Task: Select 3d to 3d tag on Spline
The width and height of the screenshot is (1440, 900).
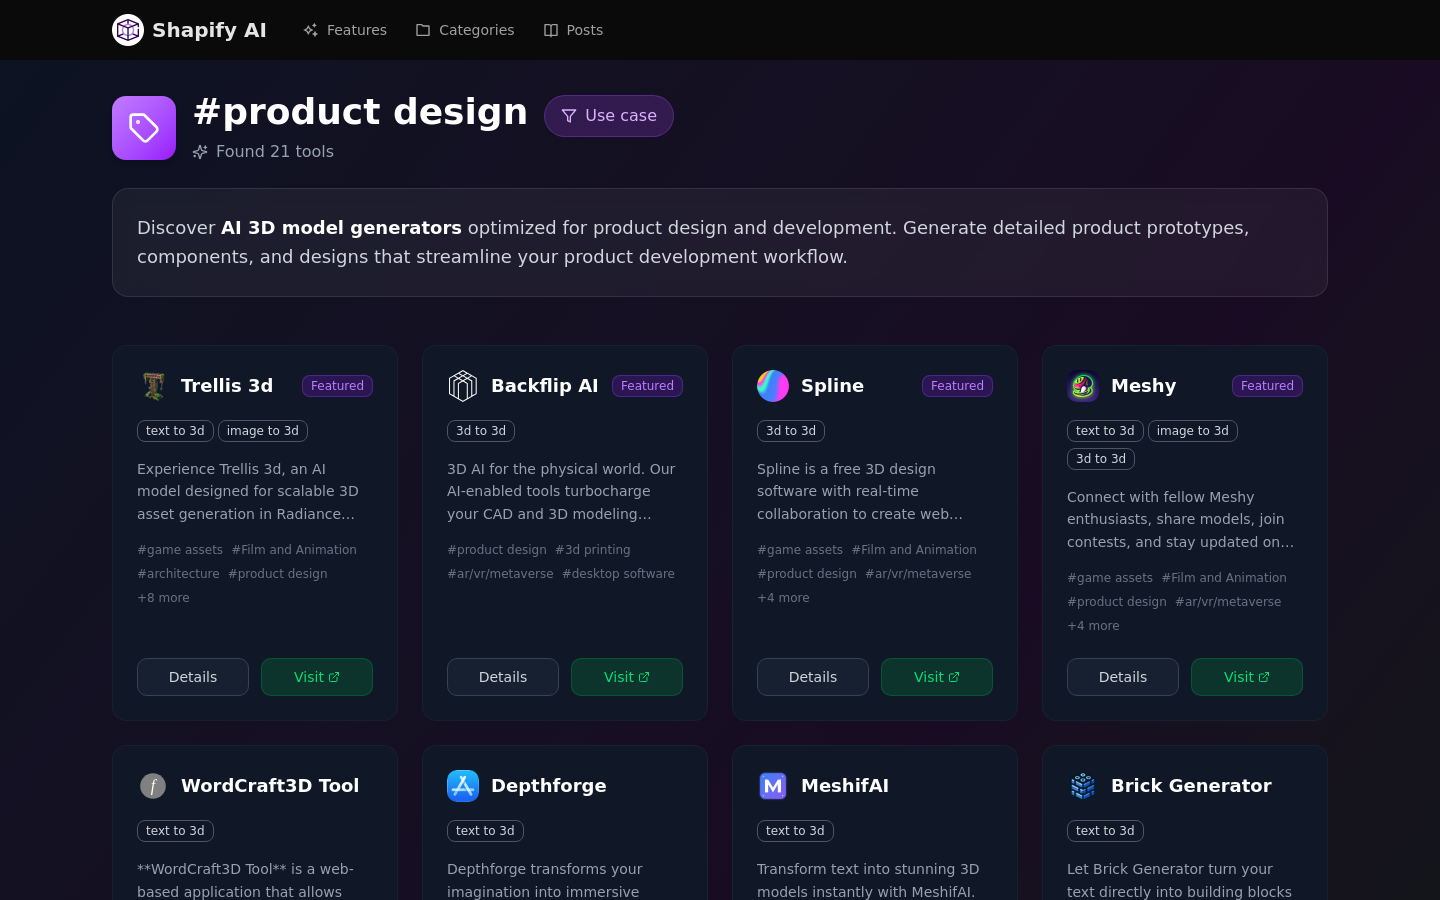Action: 791,431
